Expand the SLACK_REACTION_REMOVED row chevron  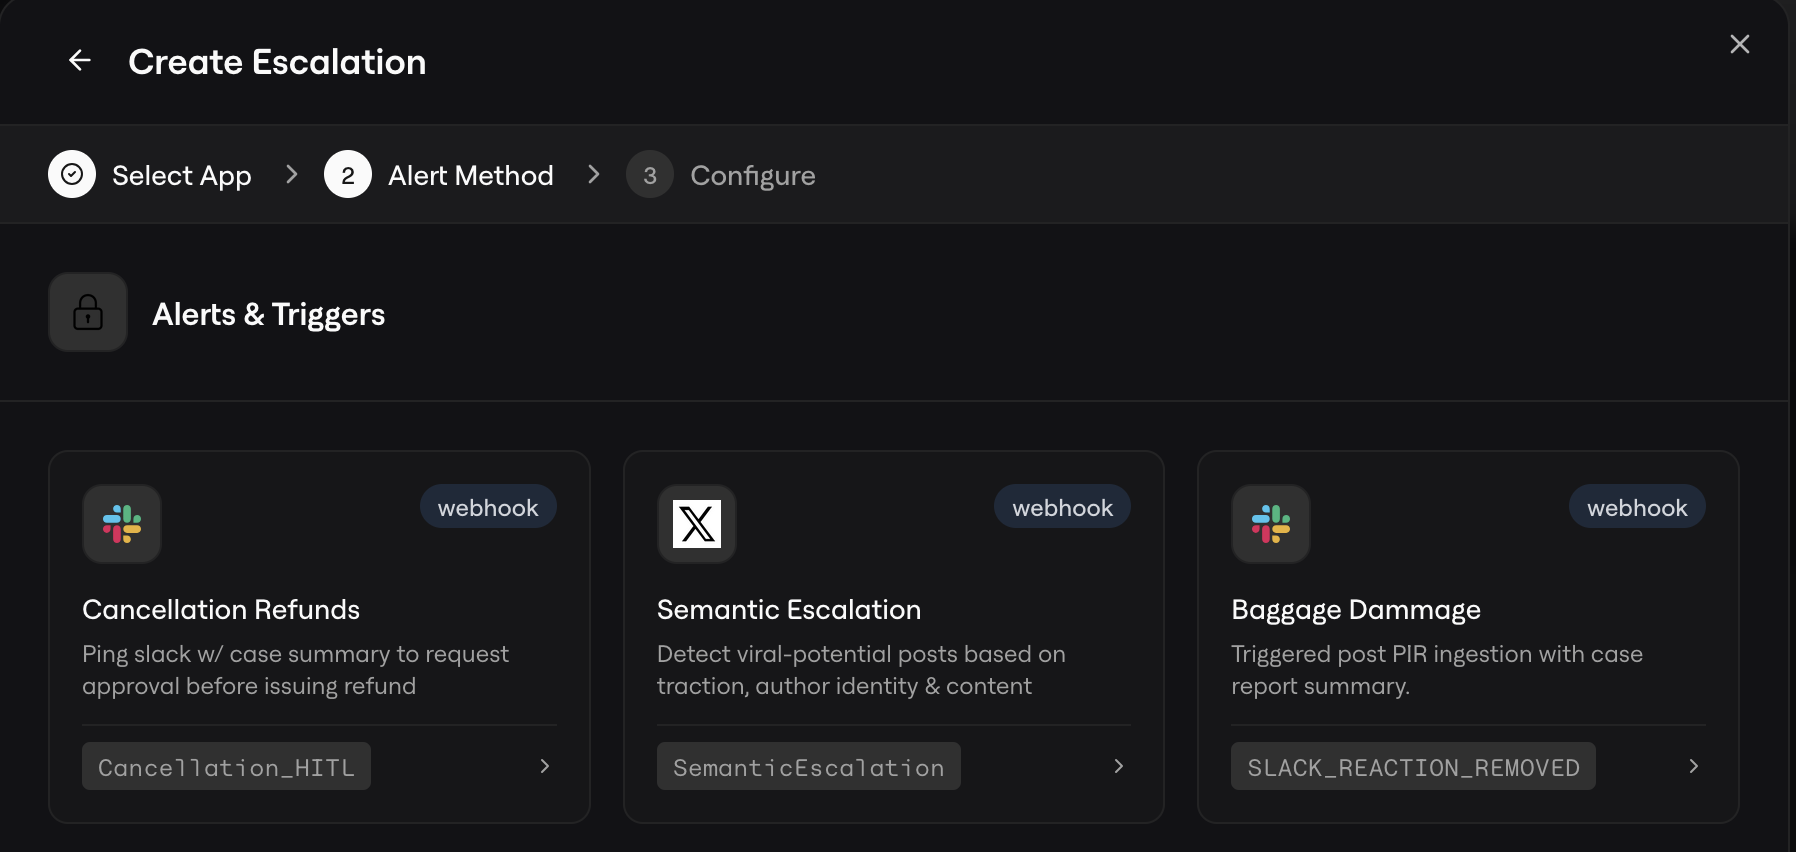(1693, 766)
